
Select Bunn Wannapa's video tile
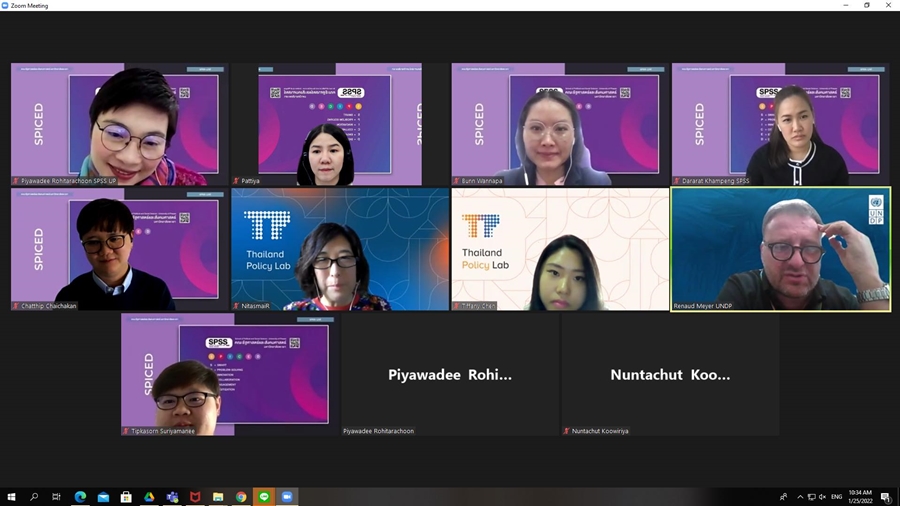pos(560,124)
